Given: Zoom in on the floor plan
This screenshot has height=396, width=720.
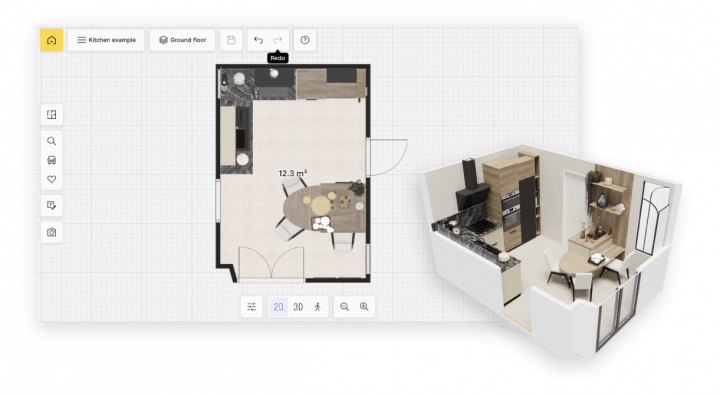Looking at the screenshot, I should 364,306.
